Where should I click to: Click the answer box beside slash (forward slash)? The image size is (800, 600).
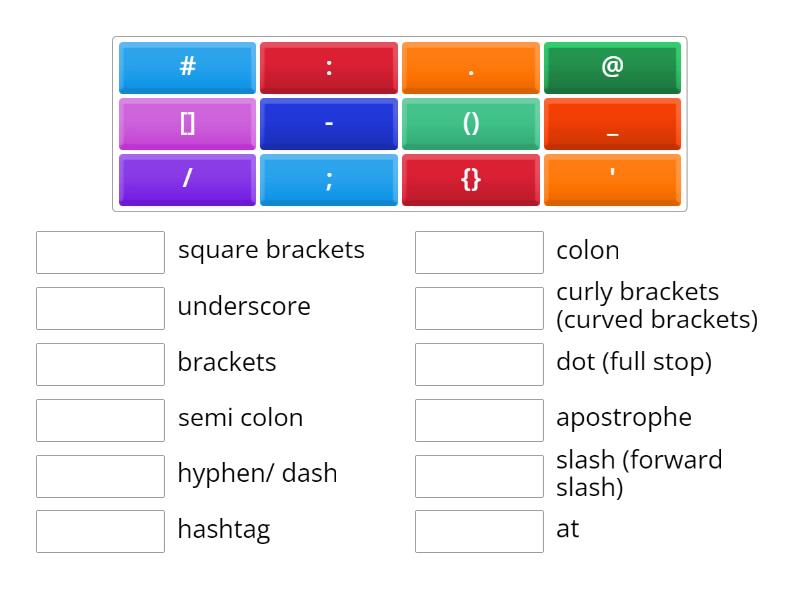[479, 475]
